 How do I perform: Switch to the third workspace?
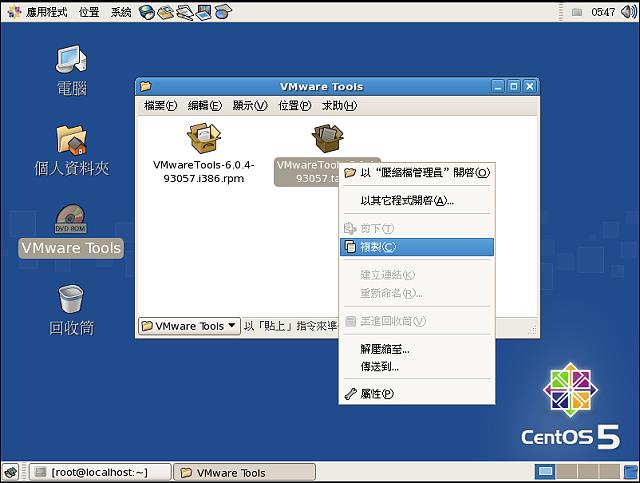(x=588, y=472)
